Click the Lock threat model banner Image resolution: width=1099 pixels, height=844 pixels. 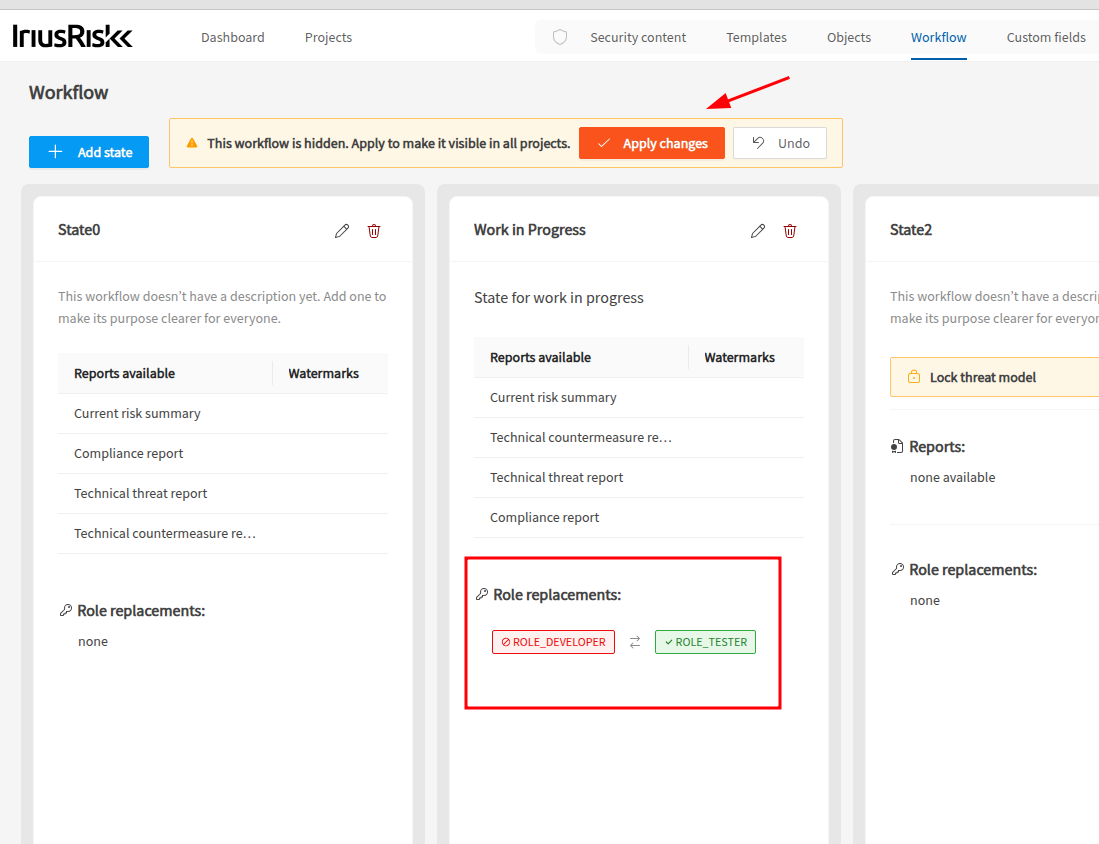[995, 377]
